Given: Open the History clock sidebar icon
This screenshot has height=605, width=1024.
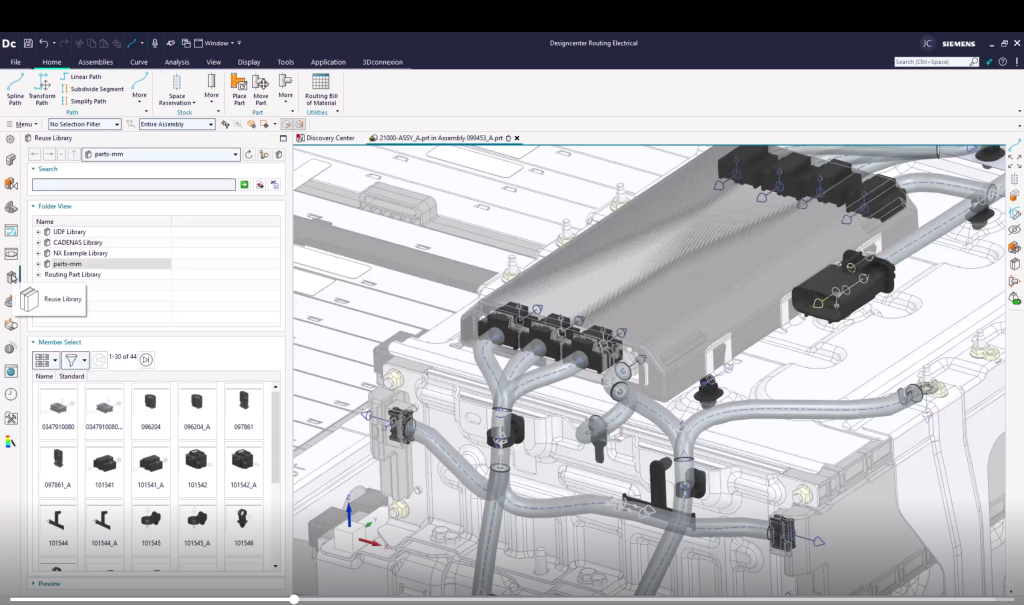Looking at the screenshot, I should (x=10, y=394).
